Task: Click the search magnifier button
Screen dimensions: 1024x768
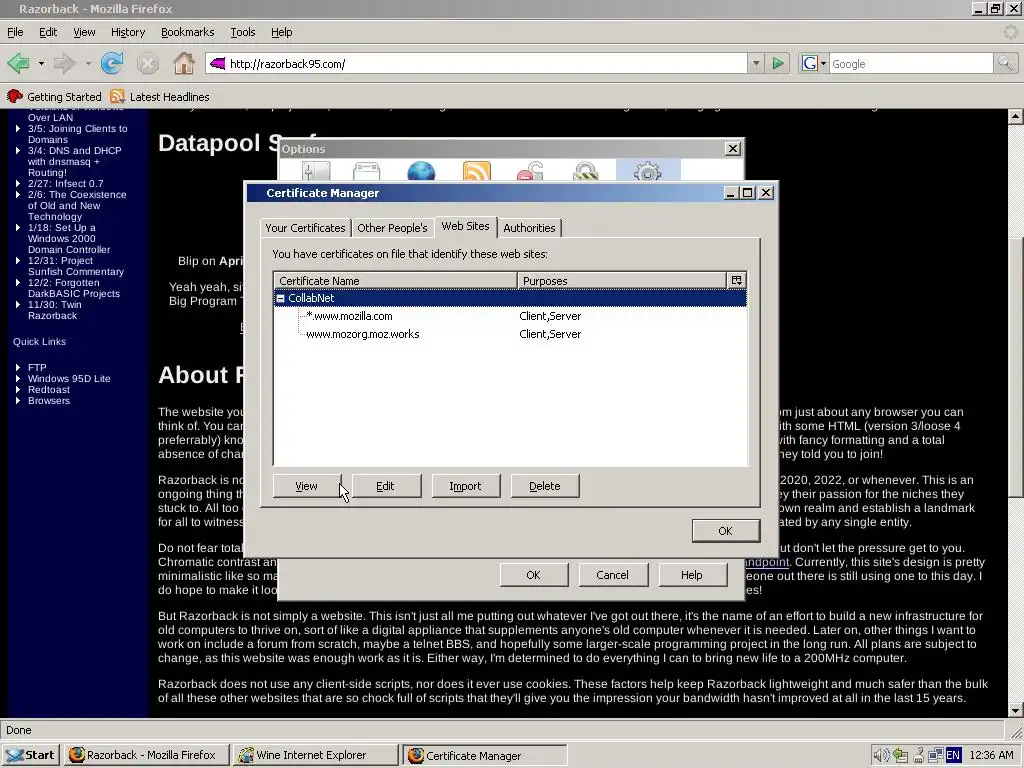Action: point(1005,63)
